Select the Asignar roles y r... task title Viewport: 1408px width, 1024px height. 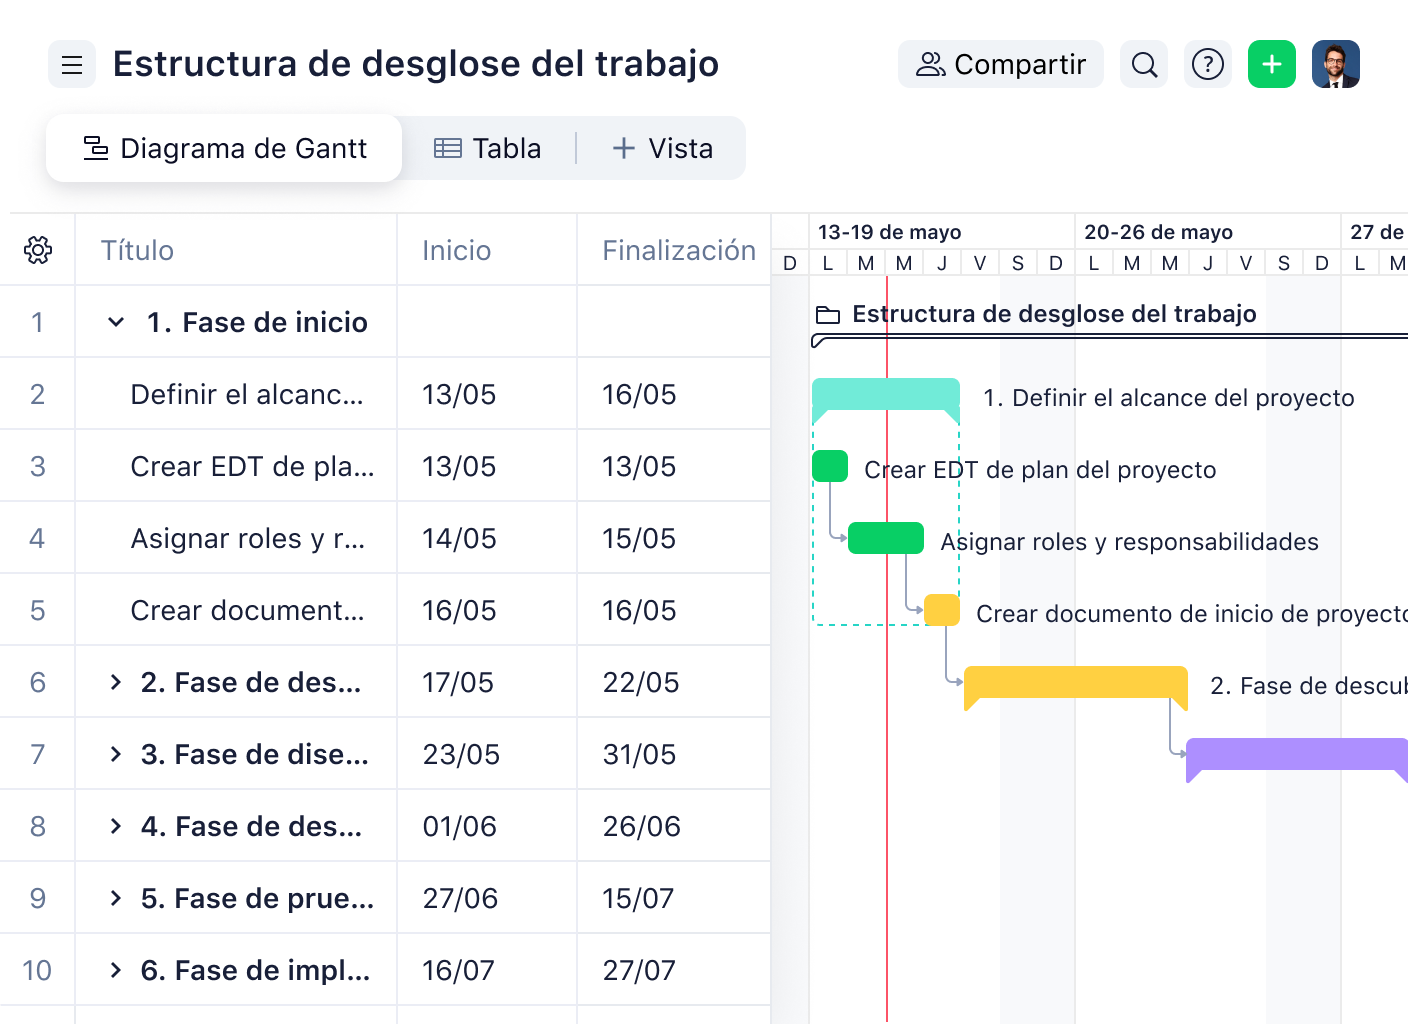(248, 538)
